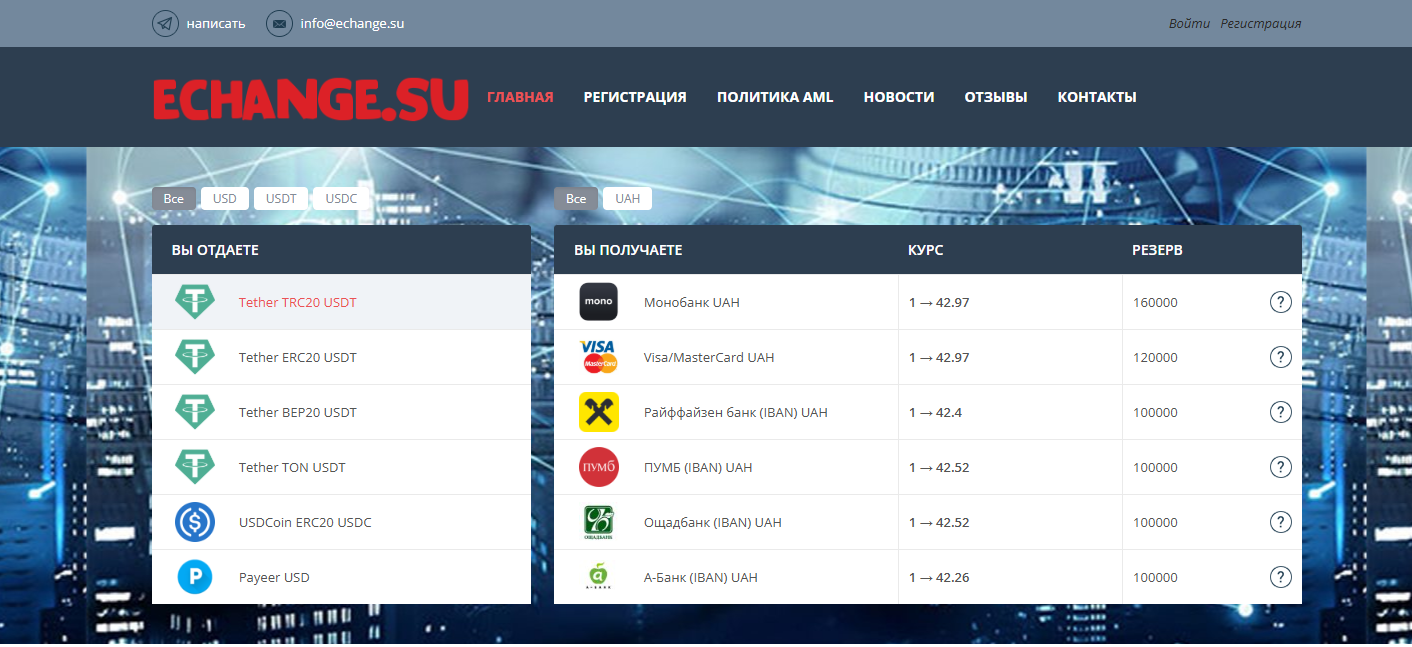1412x647 pixels.
Task: Click the email envelope icon
Action: (279, 23)
